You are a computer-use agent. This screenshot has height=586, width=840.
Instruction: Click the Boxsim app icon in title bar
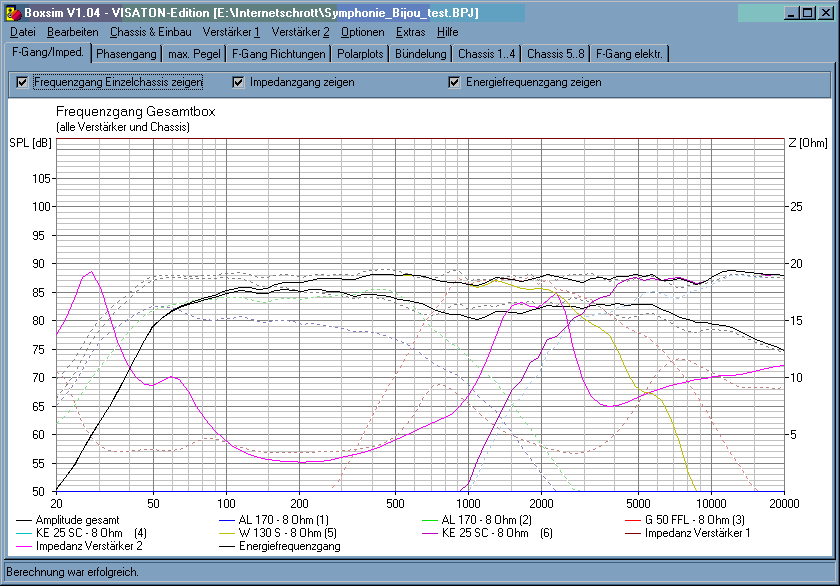12,12
